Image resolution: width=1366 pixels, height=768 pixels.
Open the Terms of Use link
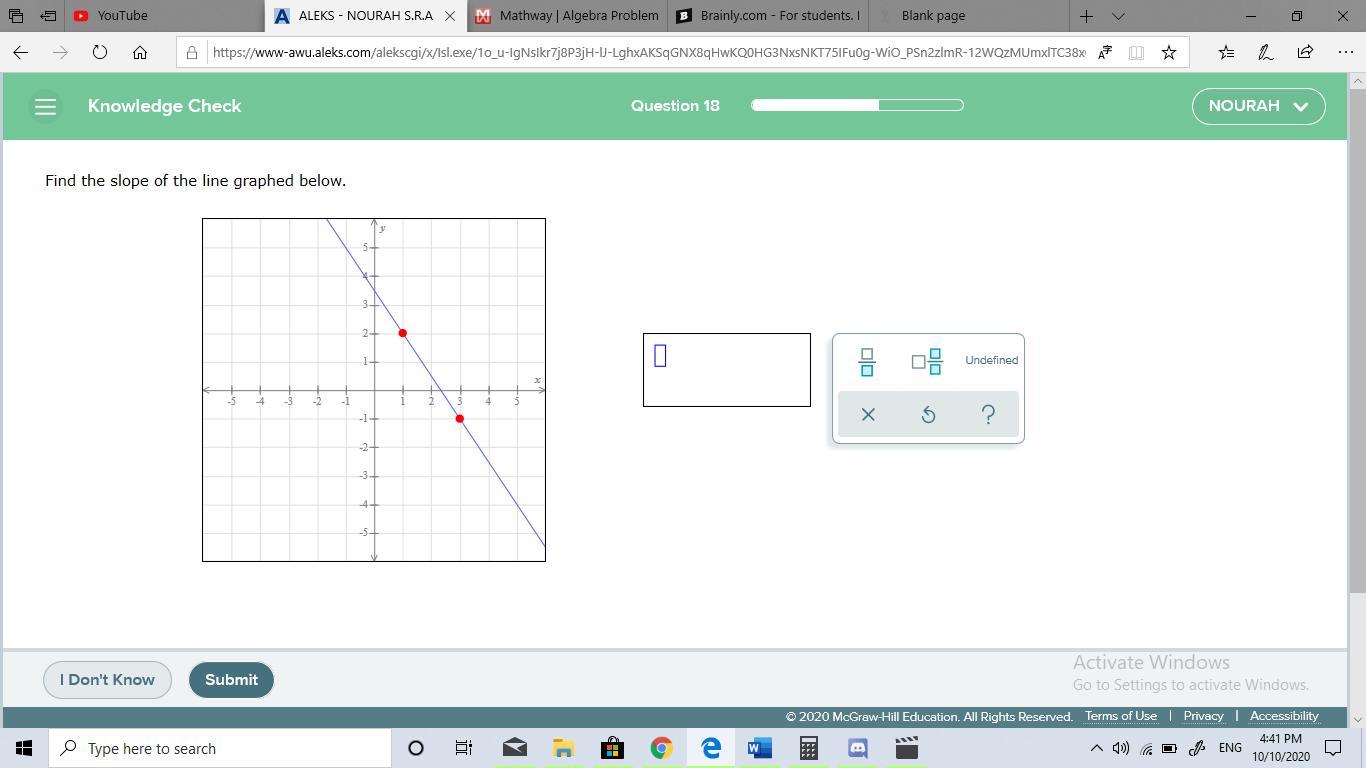[x=1120, y=716]
